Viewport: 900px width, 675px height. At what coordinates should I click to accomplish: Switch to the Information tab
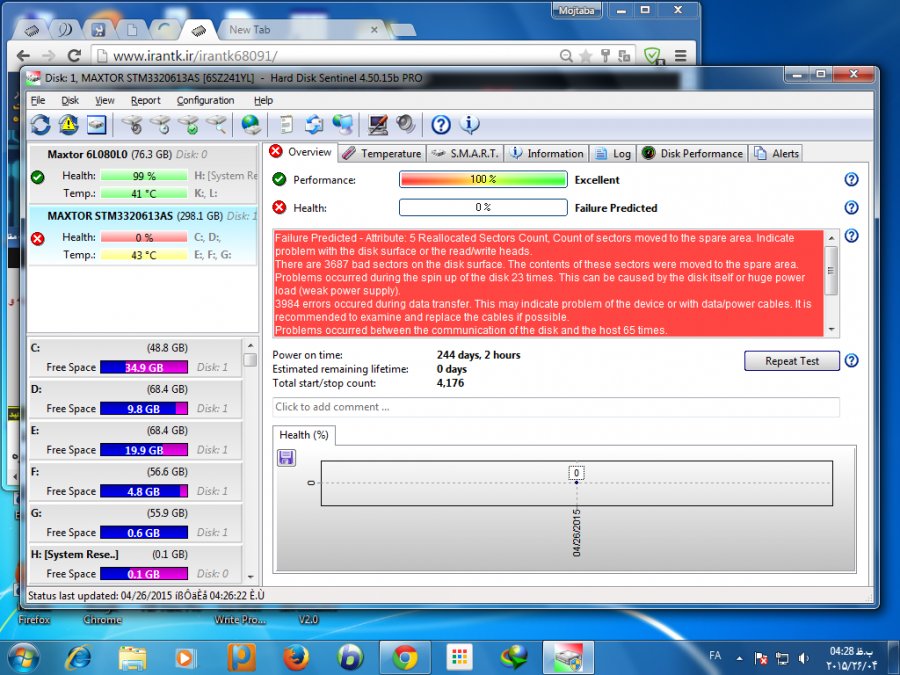coord(546,153)
